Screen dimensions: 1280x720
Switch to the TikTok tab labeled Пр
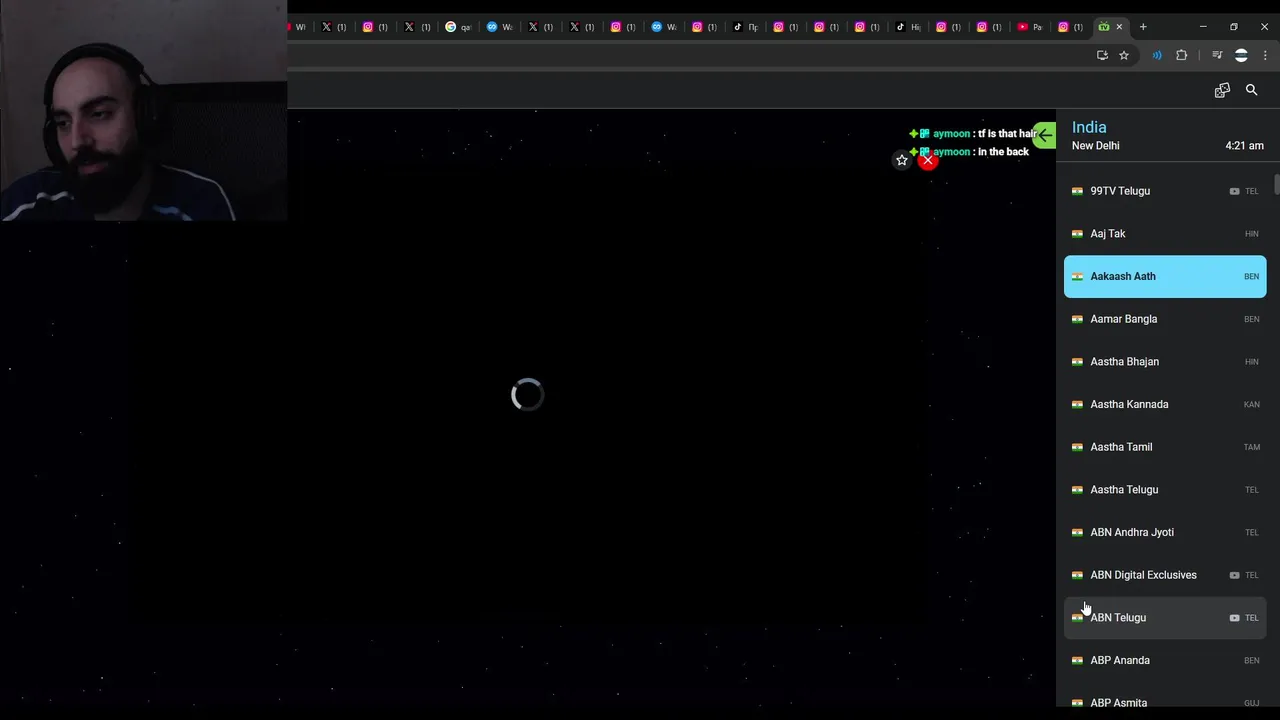[x=745, y=27]
